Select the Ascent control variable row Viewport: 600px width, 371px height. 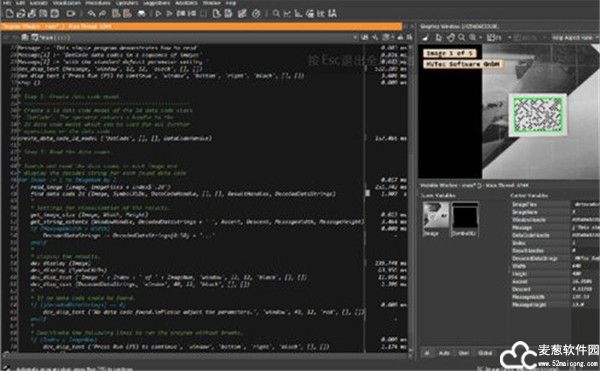[x=555, y=282]
